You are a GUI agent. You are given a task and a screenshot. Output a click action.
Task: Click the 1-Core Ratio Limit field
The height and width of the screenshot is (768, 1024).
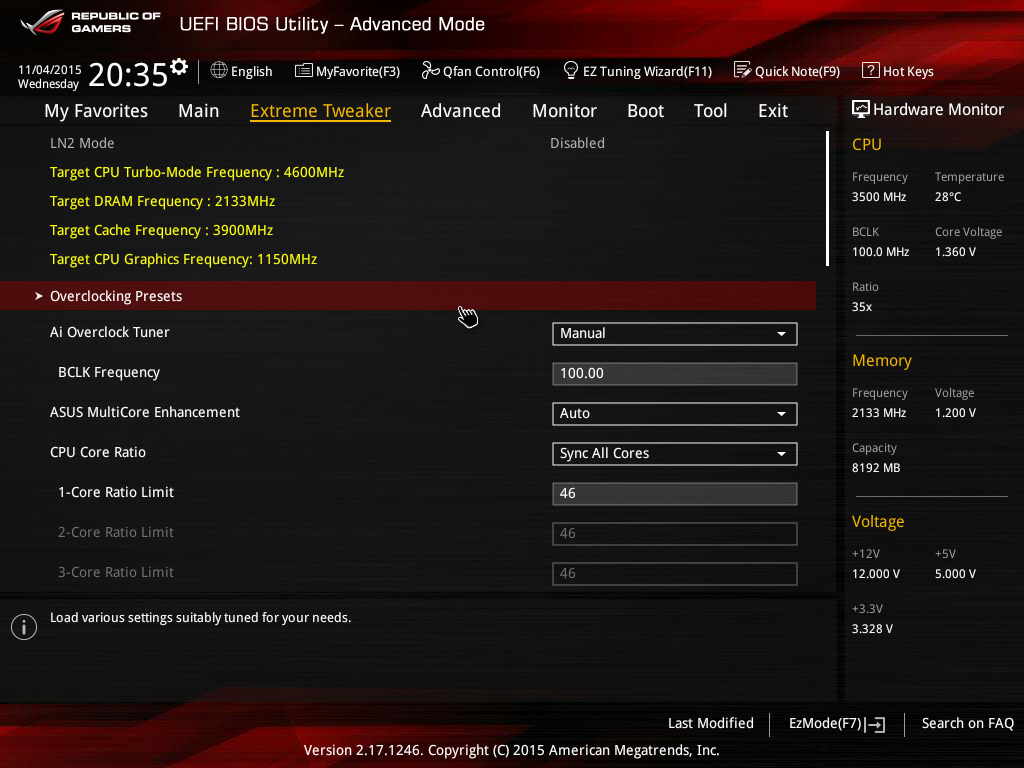pos(675,494)
